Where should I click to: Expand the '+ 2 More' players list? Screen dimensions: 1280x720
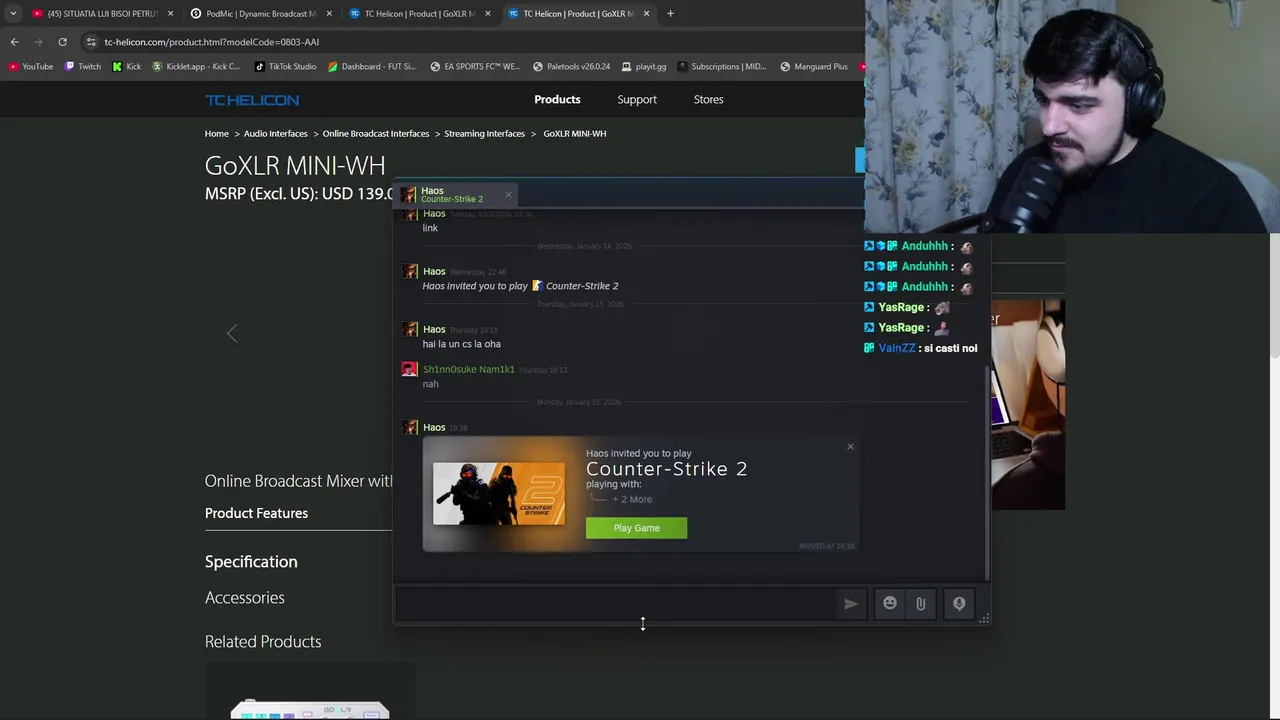coord(632,499)
